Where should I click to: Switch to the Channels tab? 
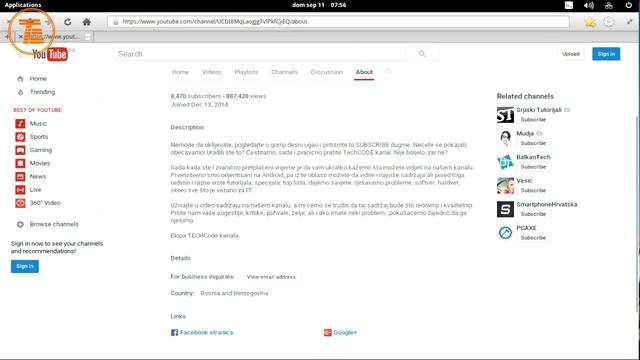(284, 72)
